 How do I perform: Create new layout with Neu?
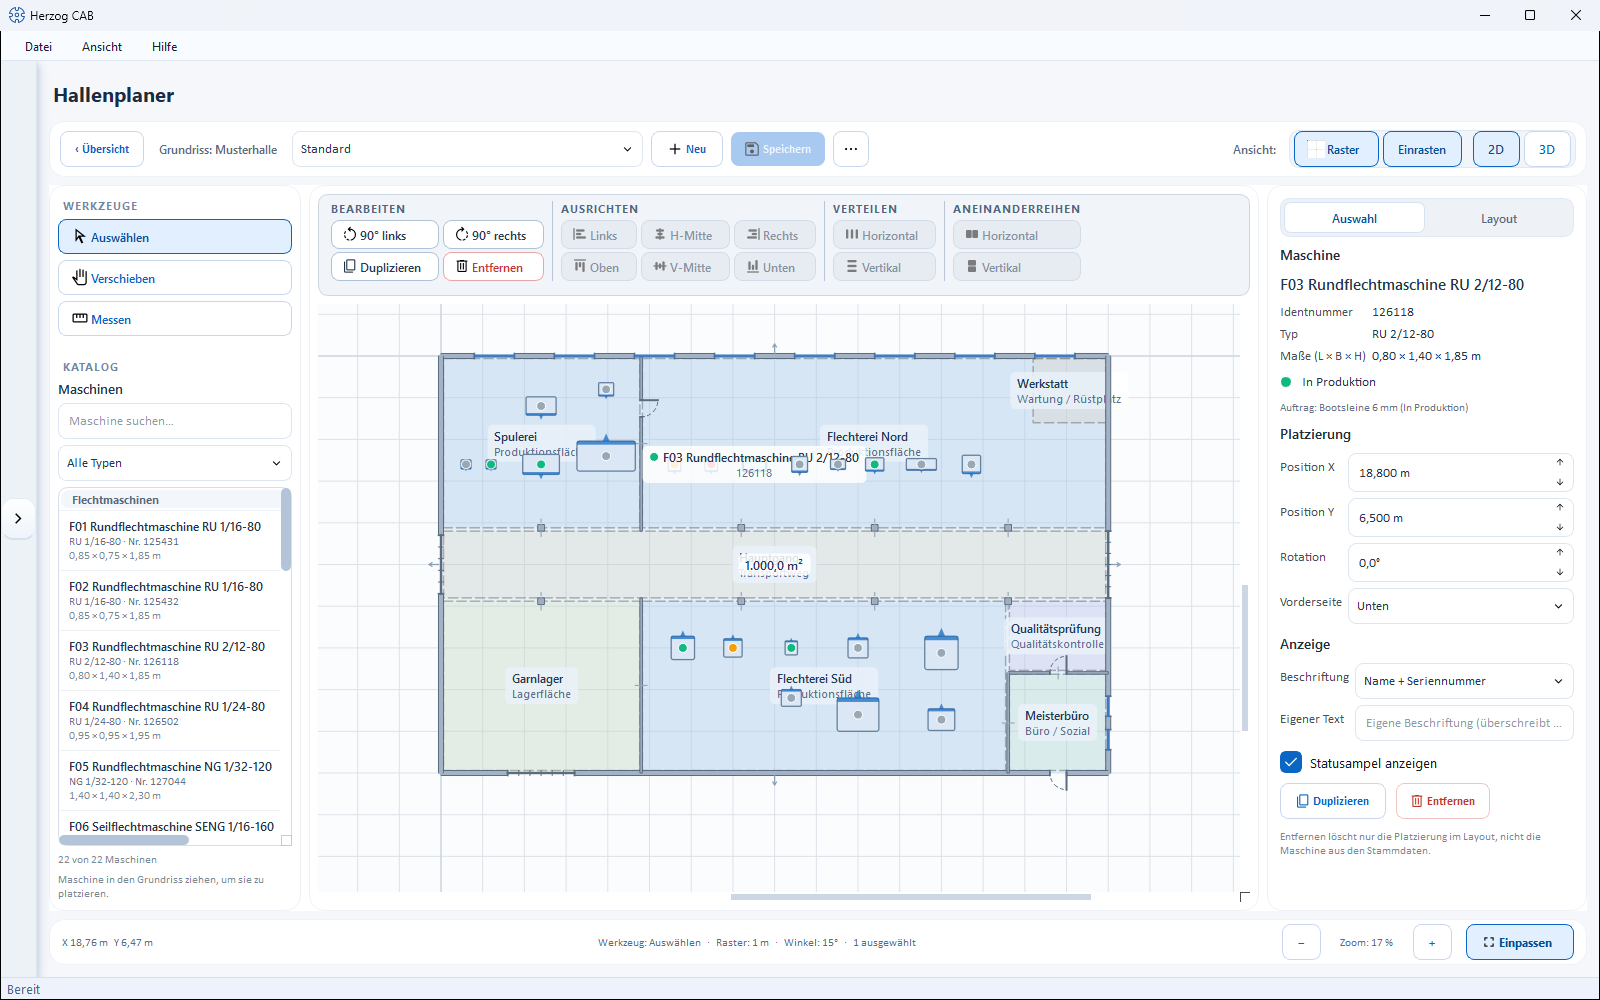point(687,149)
